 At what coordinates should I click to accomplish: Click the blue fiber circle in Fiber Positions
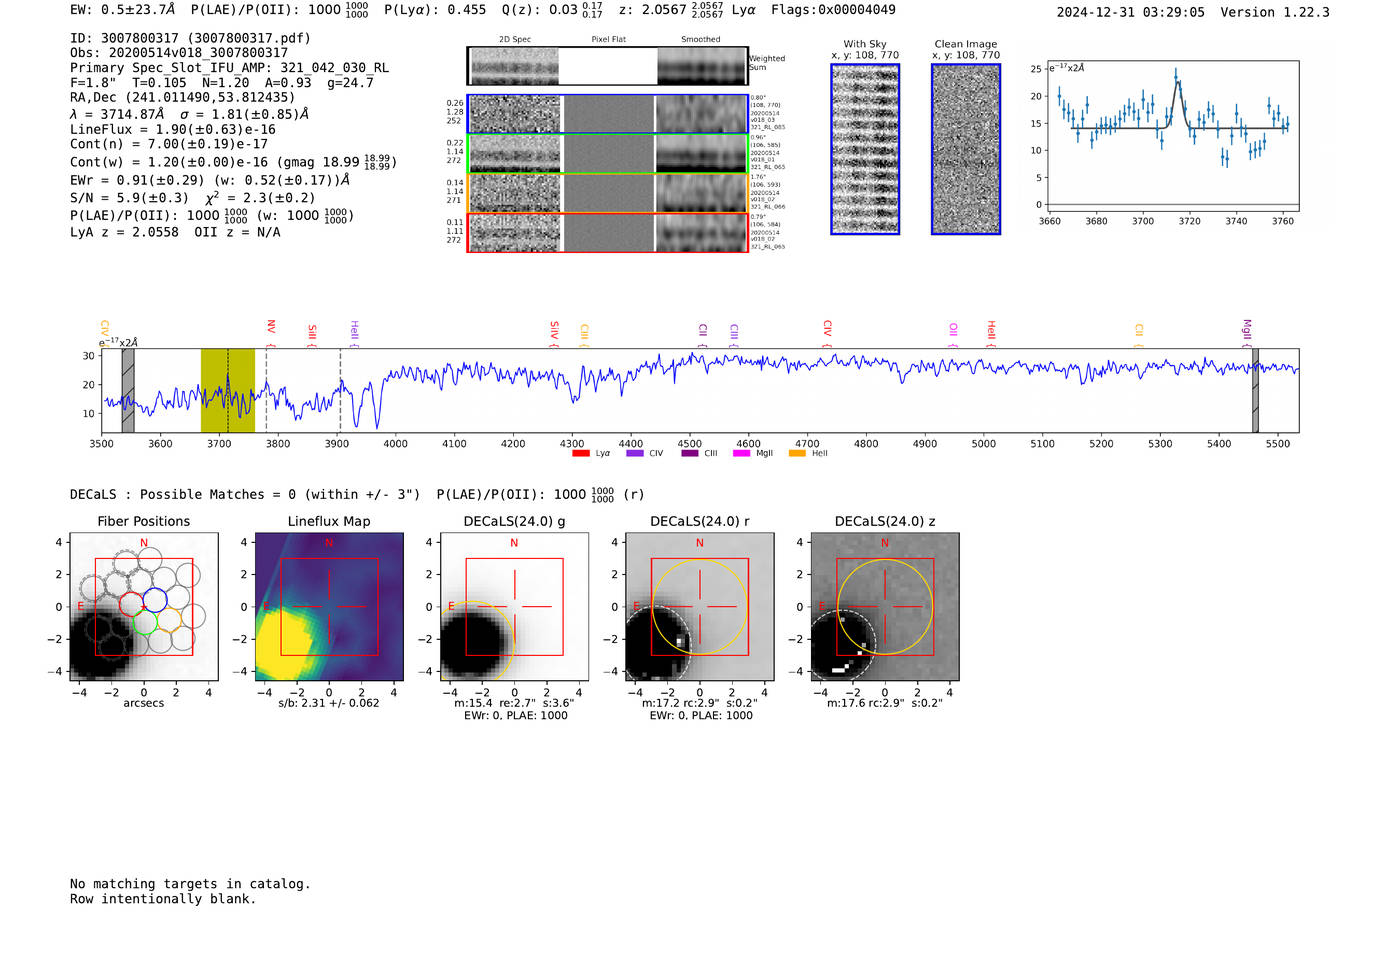(155, 600)
